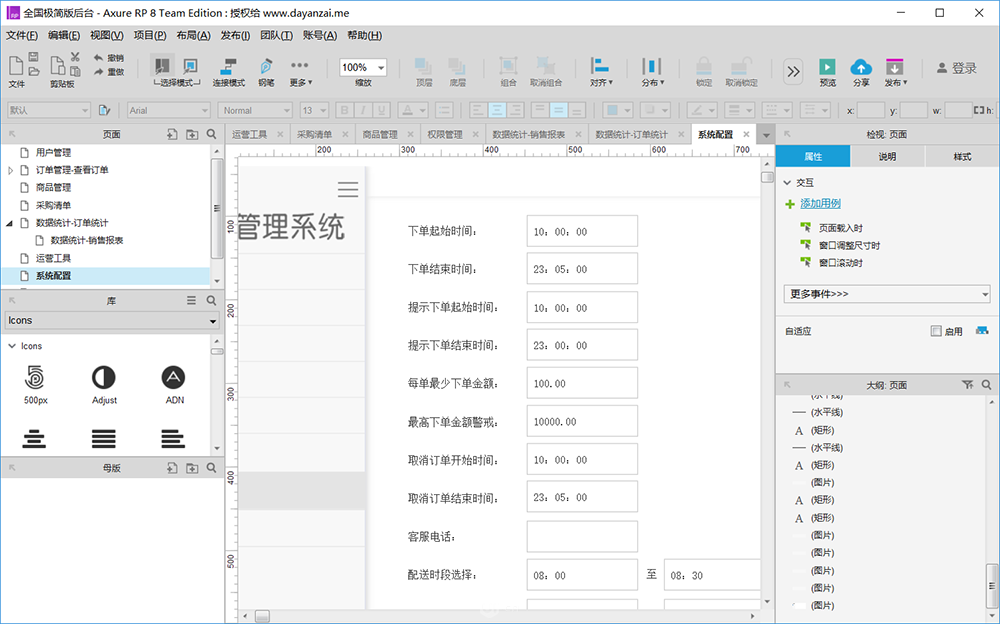The width and height of the screenshot is (1000, 624).
Task: Activate the Connect mode (连接模式) tool
Action: click(x=228, y=66)
